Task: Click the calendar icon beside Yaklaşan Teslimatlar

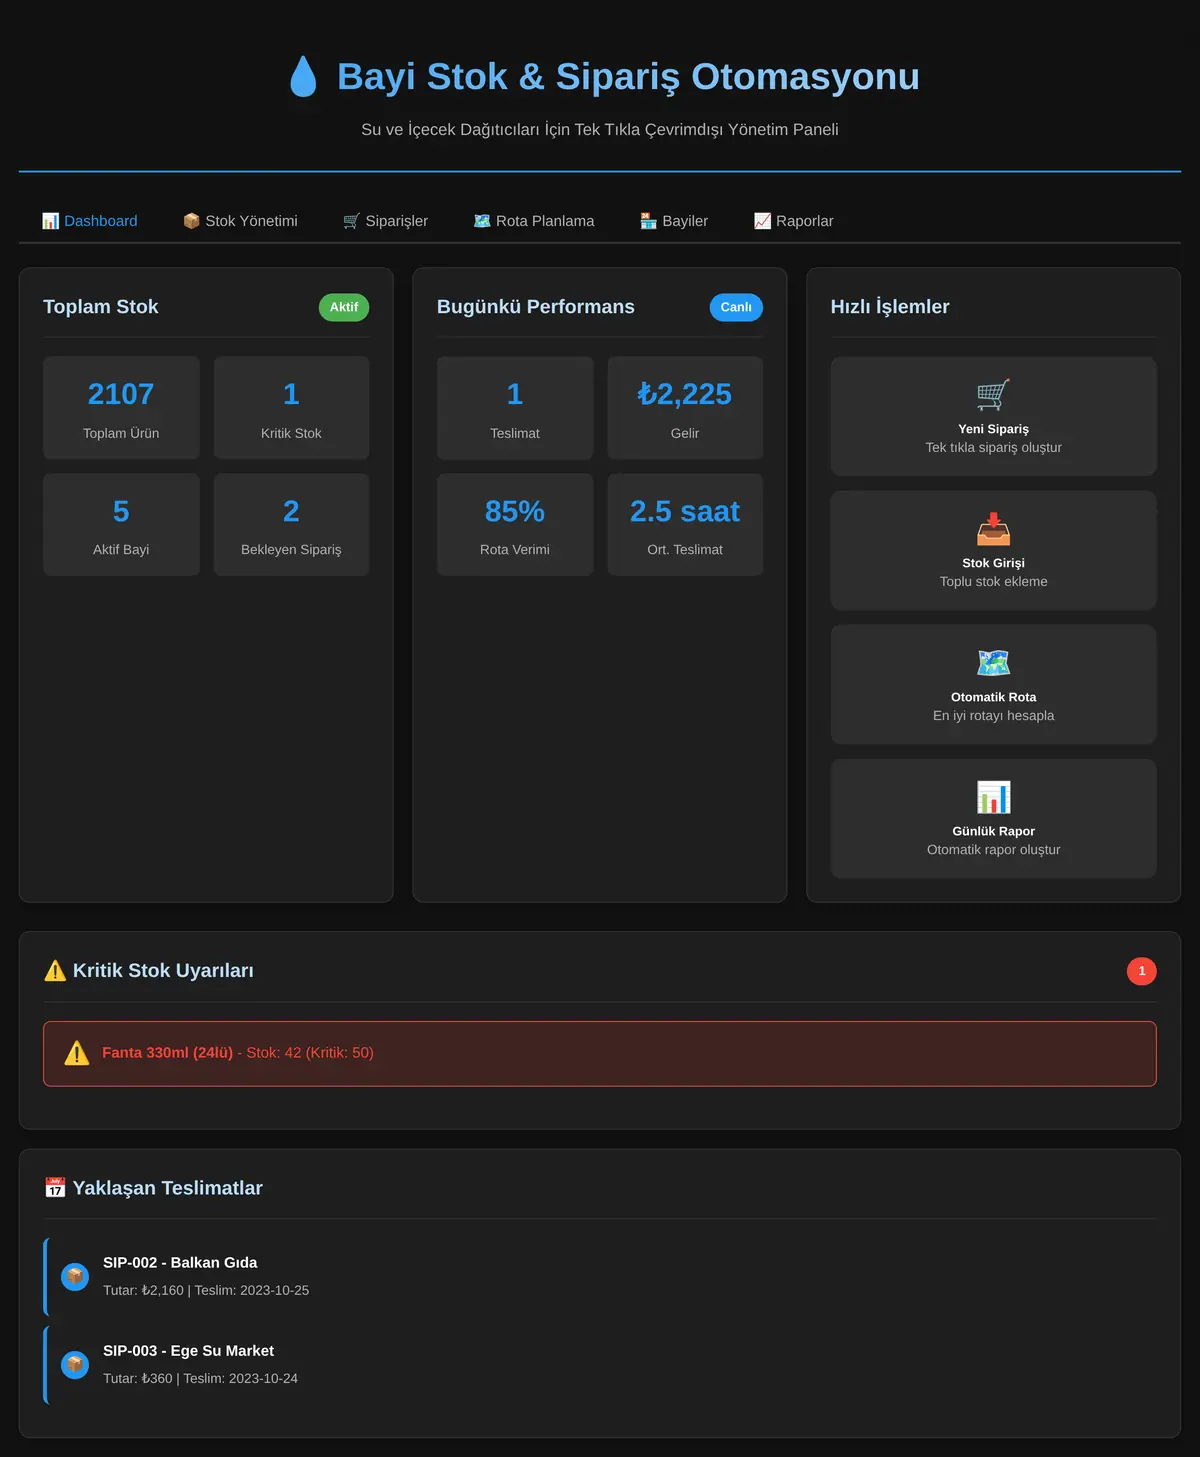Action: coord(55,1188)
